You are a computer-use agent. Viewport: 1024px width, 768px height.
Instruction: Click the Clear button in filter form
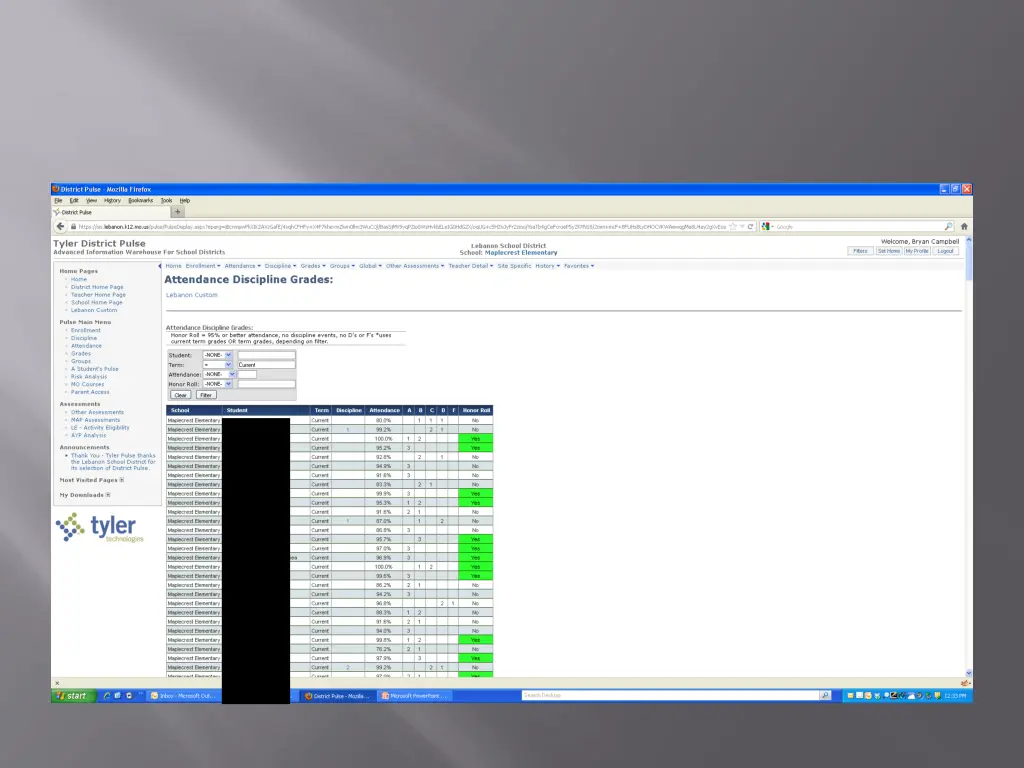(x=180, y=395)
